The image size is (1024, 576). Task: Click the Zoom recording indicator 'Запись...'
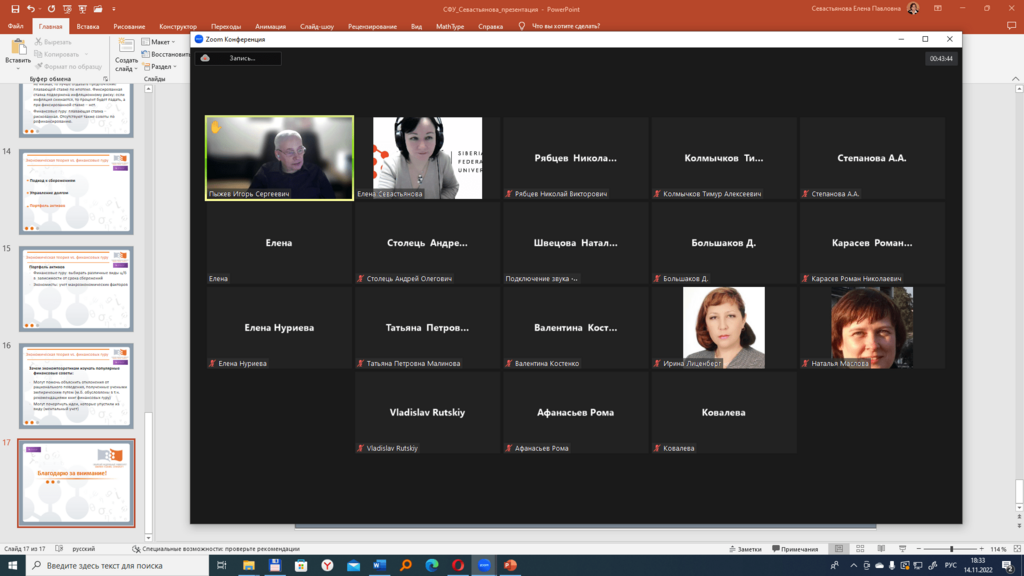(238, 58)
